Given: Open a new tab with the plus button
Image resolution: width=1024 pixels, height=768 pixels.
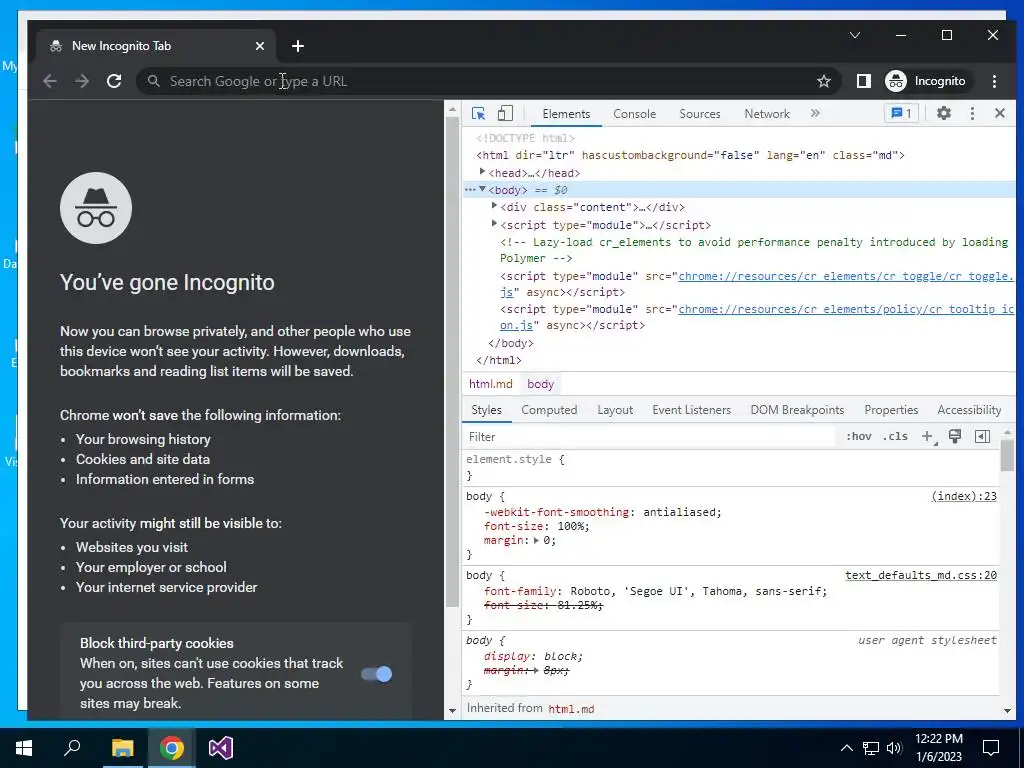Looking at the screenshot, I should 298,46.
